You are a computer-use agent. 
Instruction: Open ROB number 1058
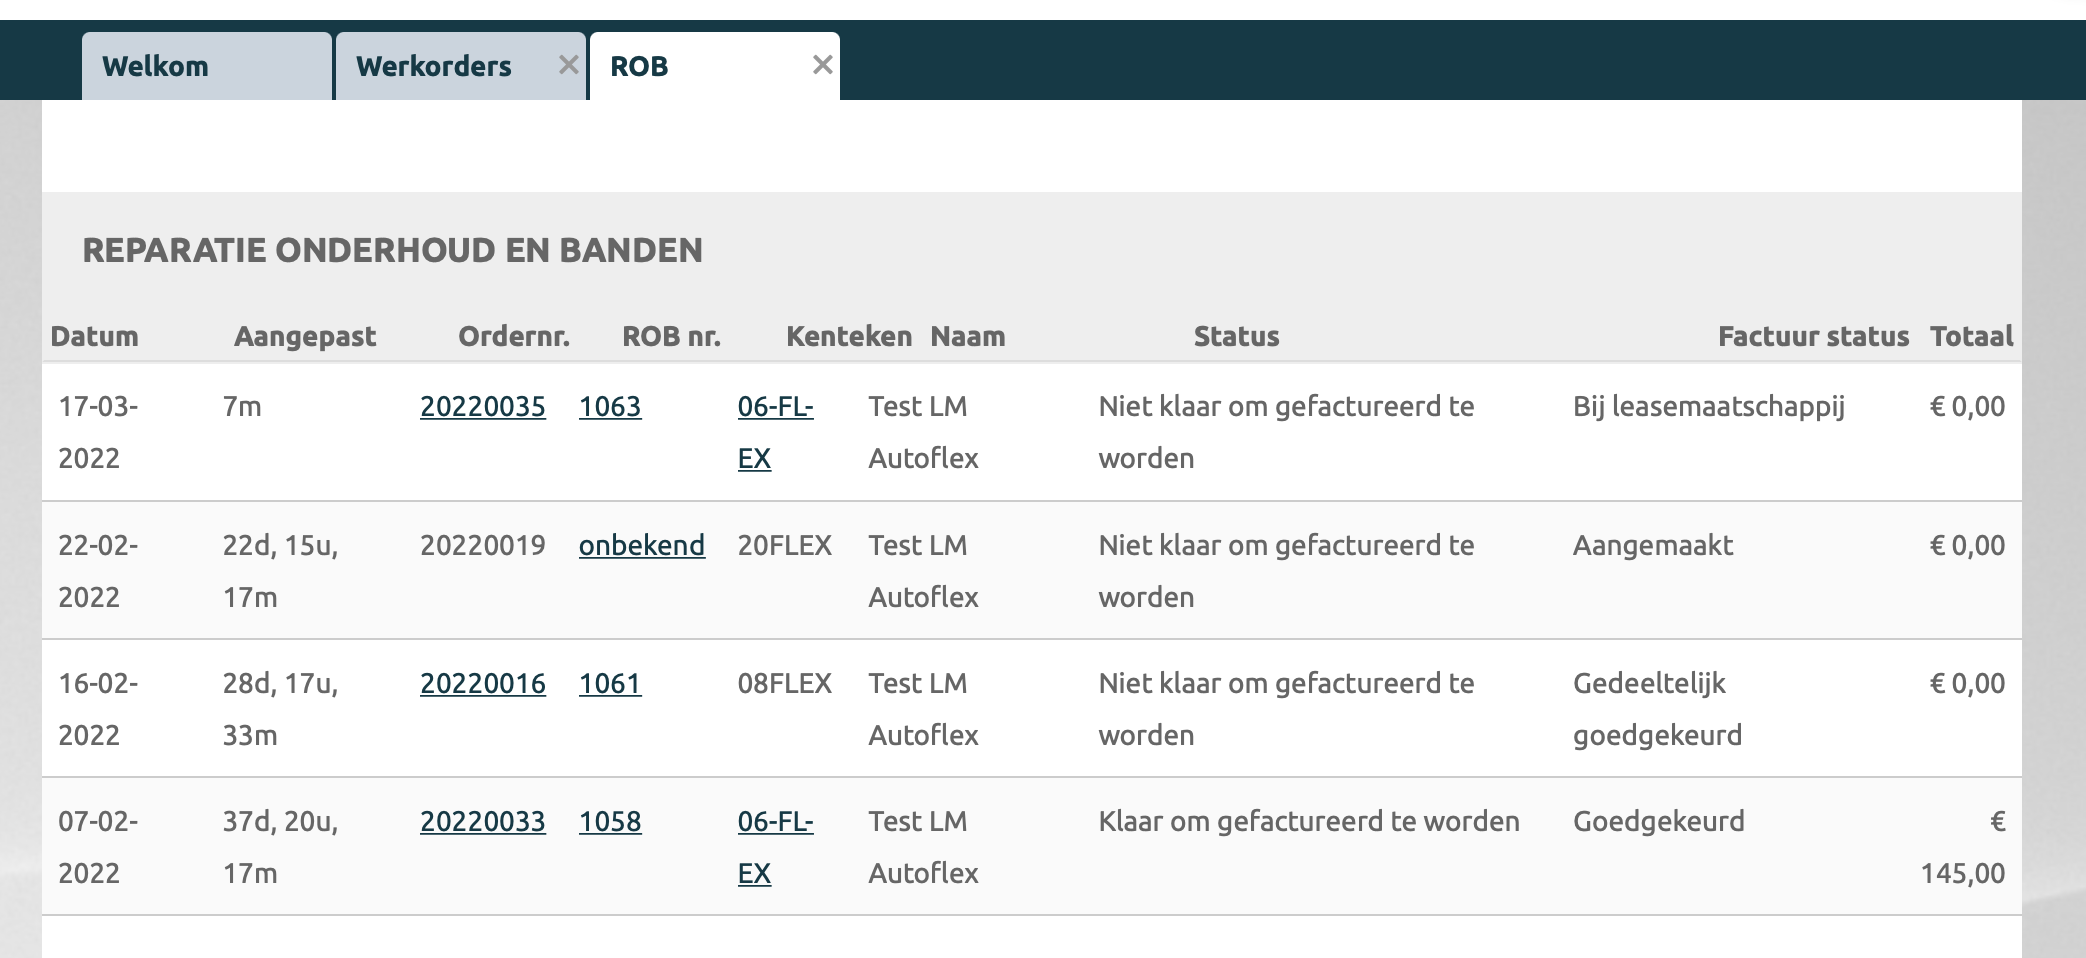[609, 822]
